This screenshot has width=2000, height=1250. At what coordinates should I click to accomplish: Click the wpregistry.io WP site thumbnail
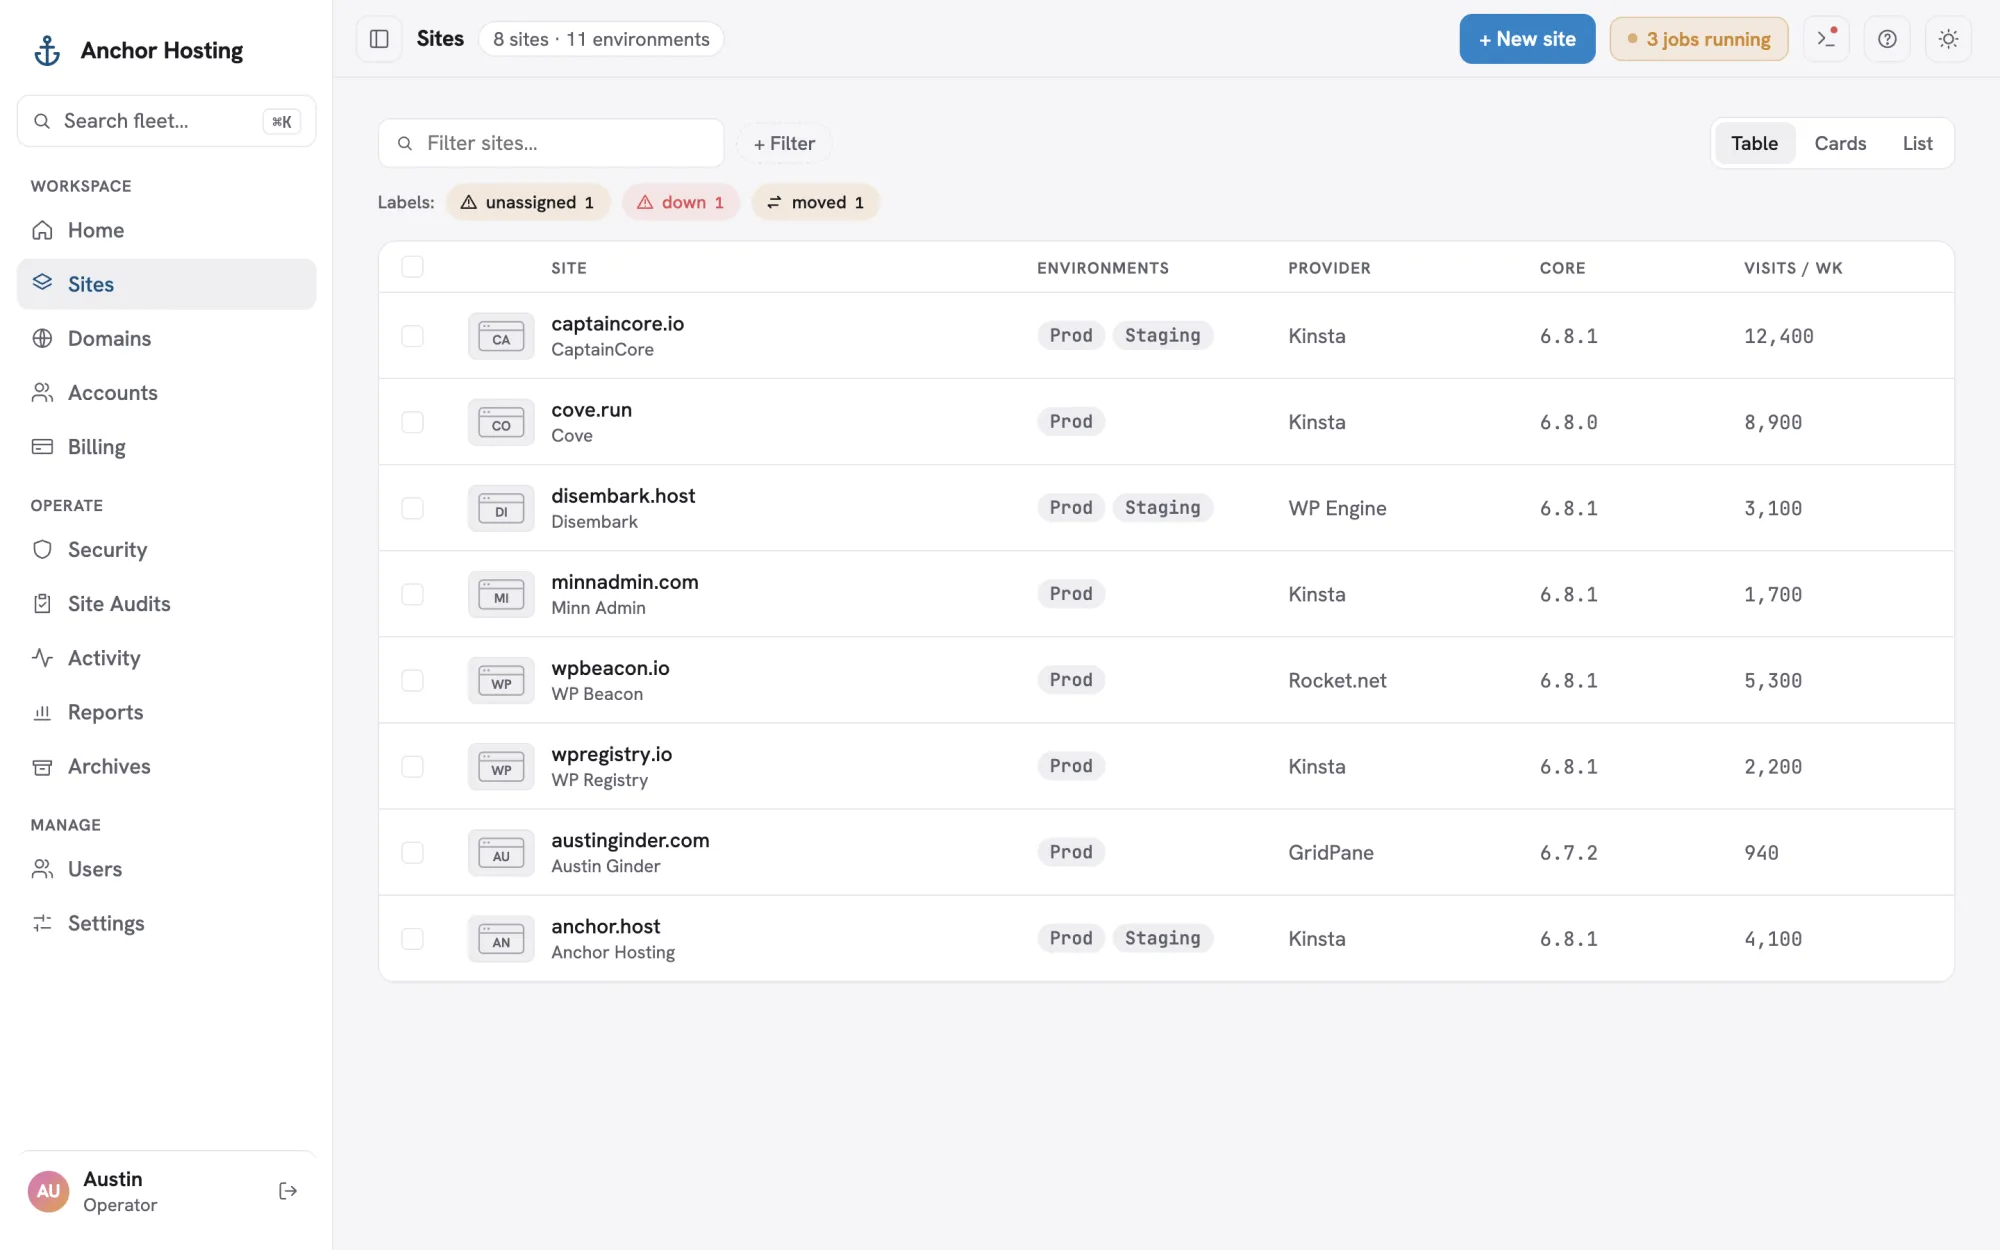click(501, 766)
